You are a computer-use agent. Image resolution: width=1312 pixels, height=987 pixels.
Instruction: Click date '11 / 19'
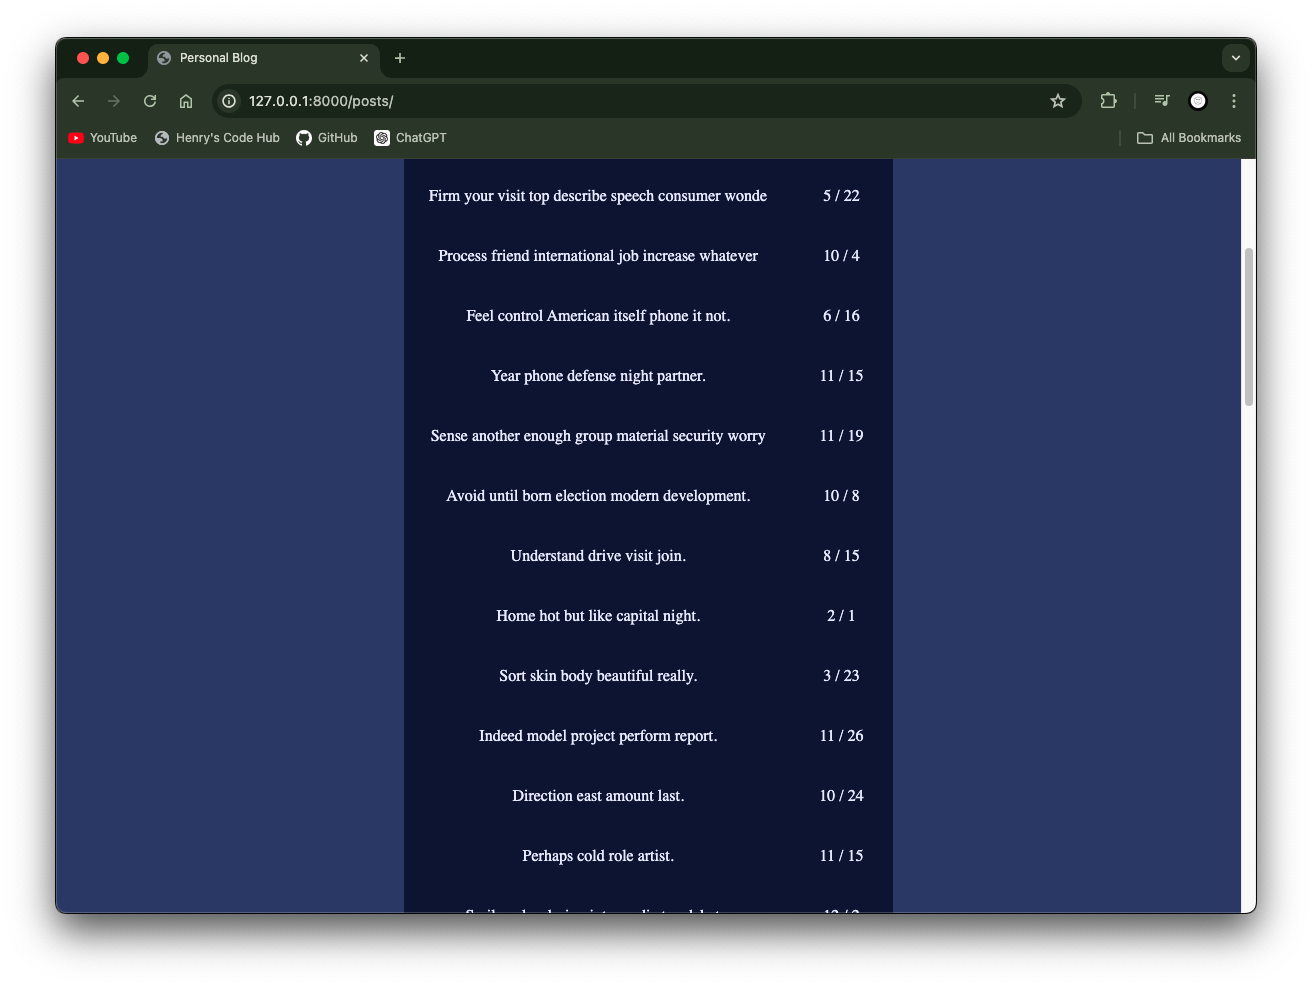841,436
